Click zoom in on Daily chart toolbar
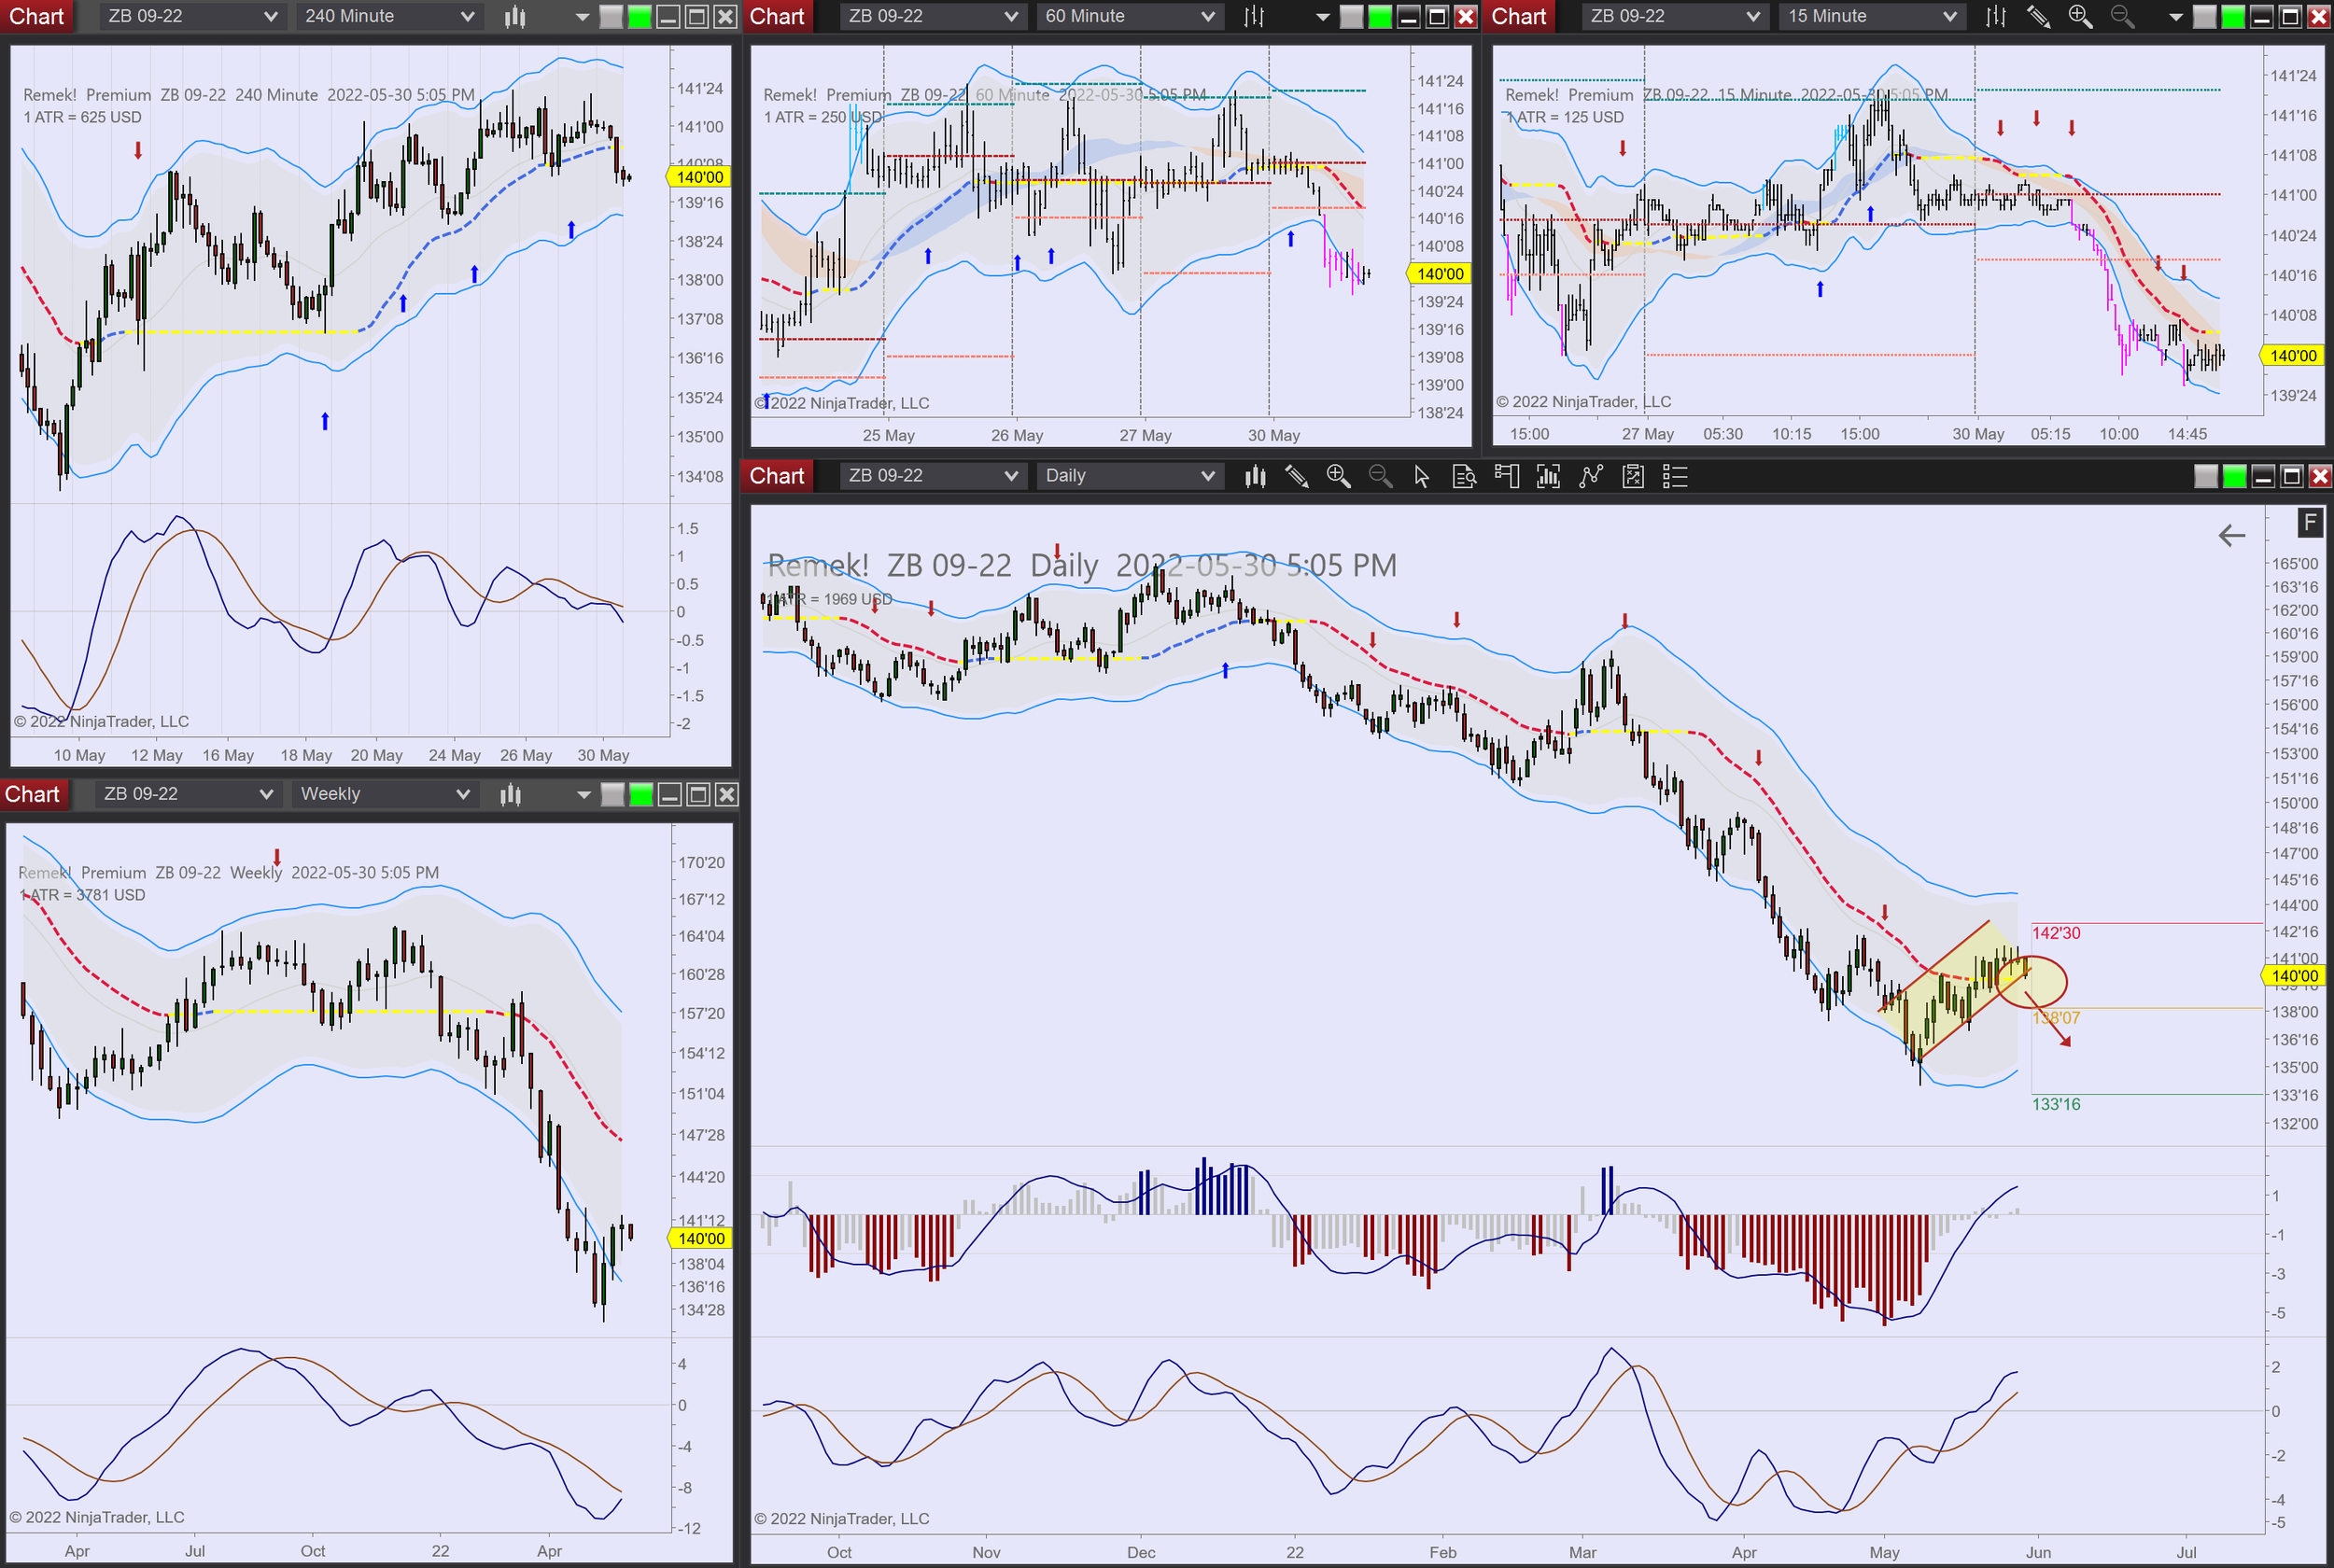This screenshot has width=2334, height=1568. click(1338, 477)
